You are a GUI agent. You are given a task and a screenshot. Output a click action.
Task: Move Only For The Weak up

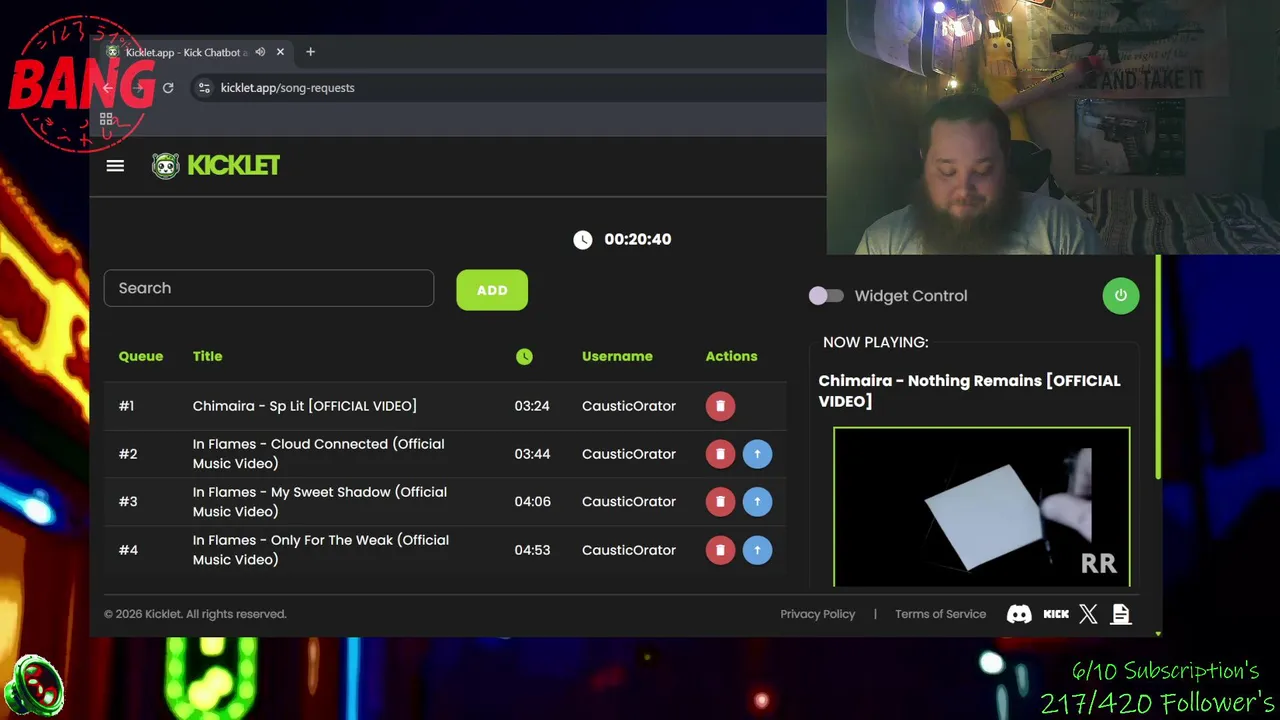[757, 550]
